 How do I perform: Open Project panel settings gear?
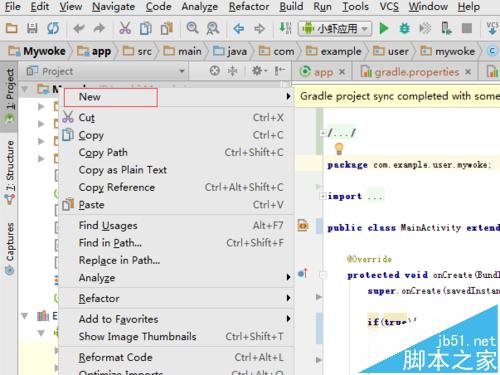259,71
